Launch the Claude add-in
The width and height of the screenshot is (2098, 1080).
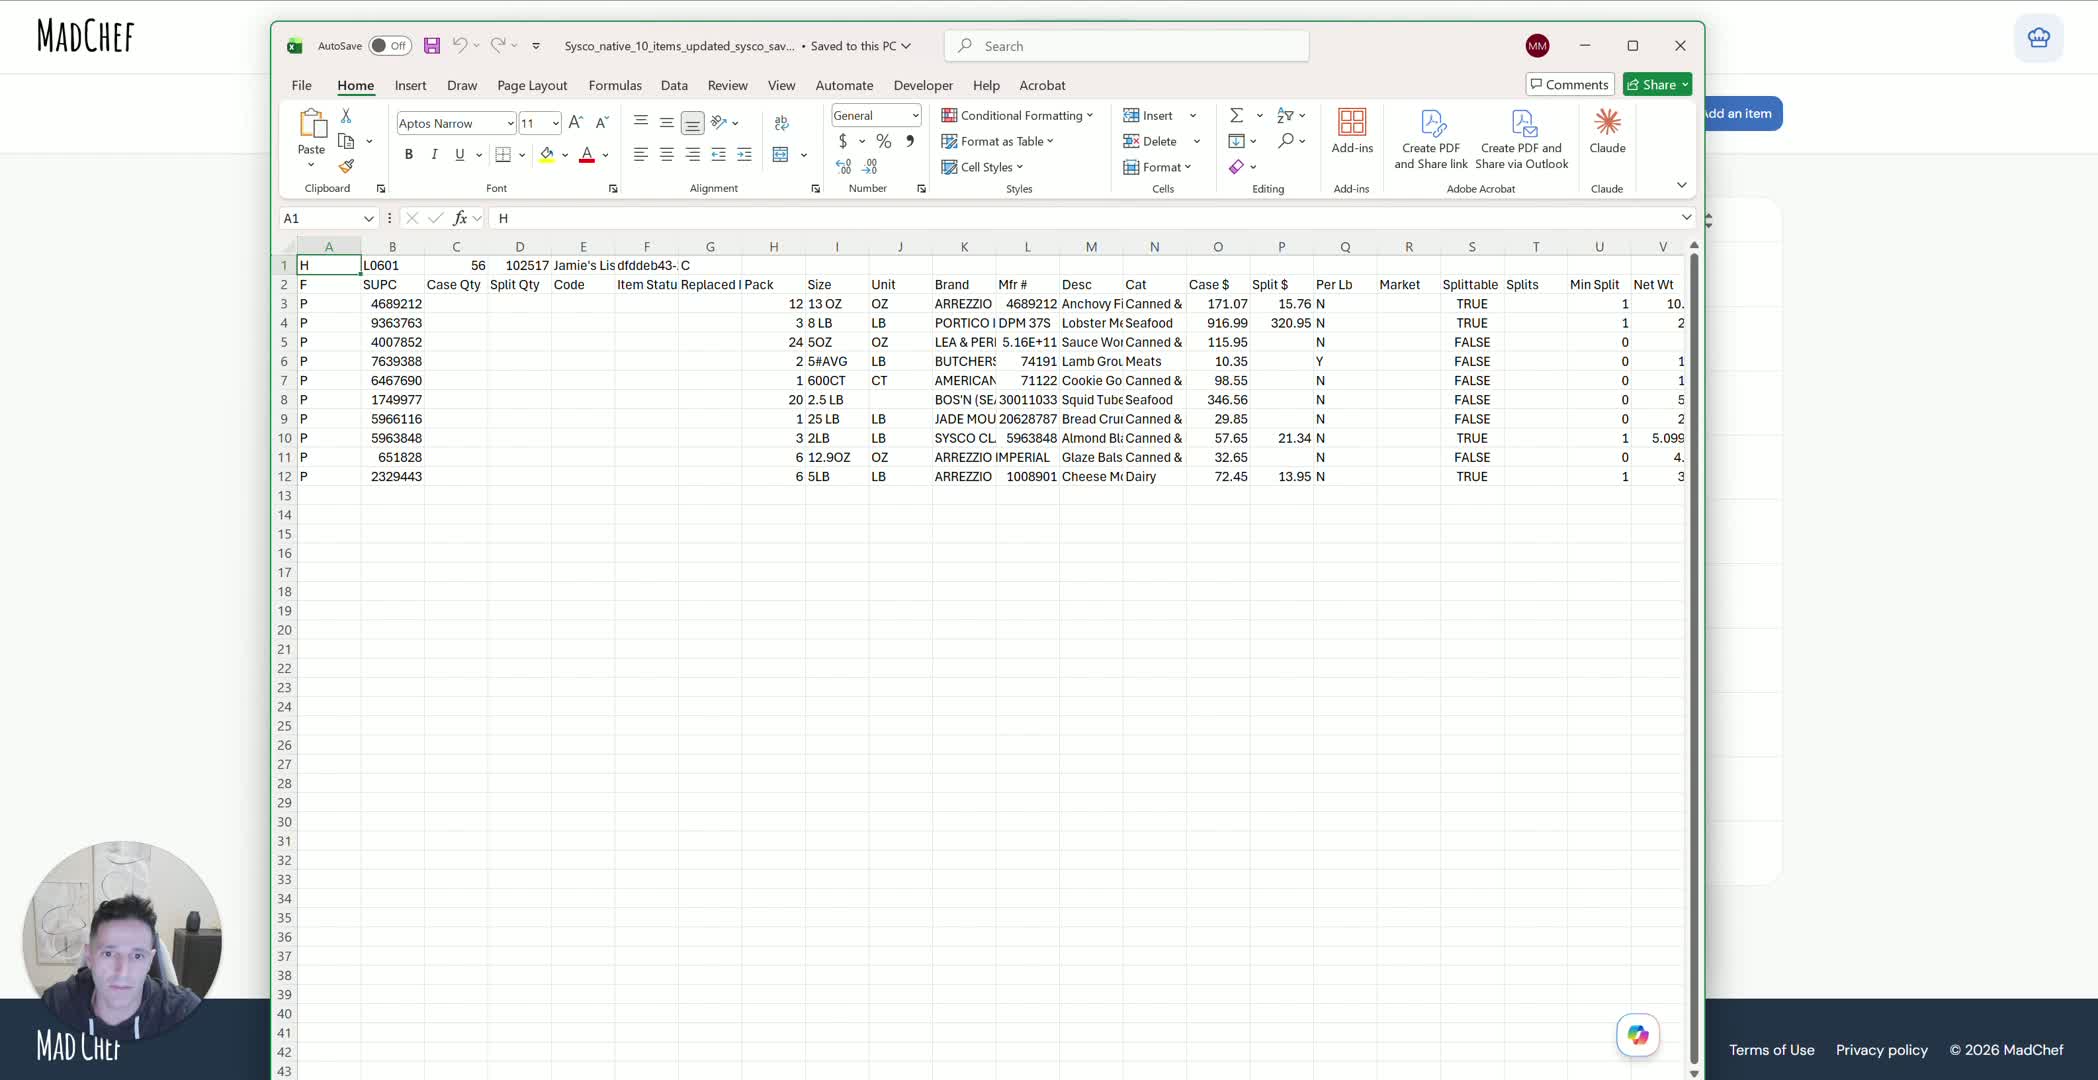tap(1607, 131)
